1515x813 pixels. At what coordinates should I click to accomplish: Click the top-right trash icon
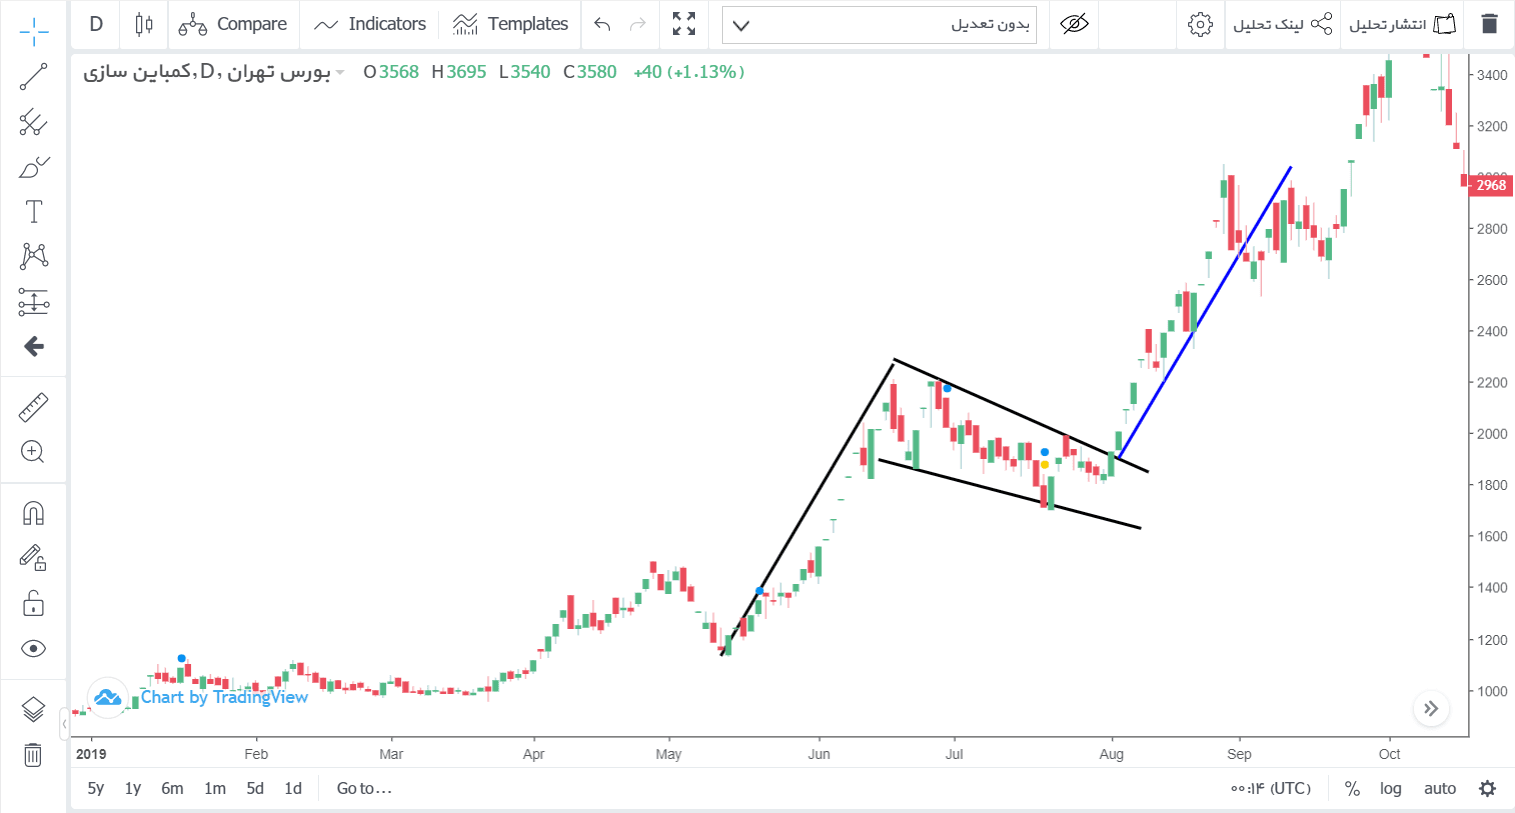pos(1489,24)
